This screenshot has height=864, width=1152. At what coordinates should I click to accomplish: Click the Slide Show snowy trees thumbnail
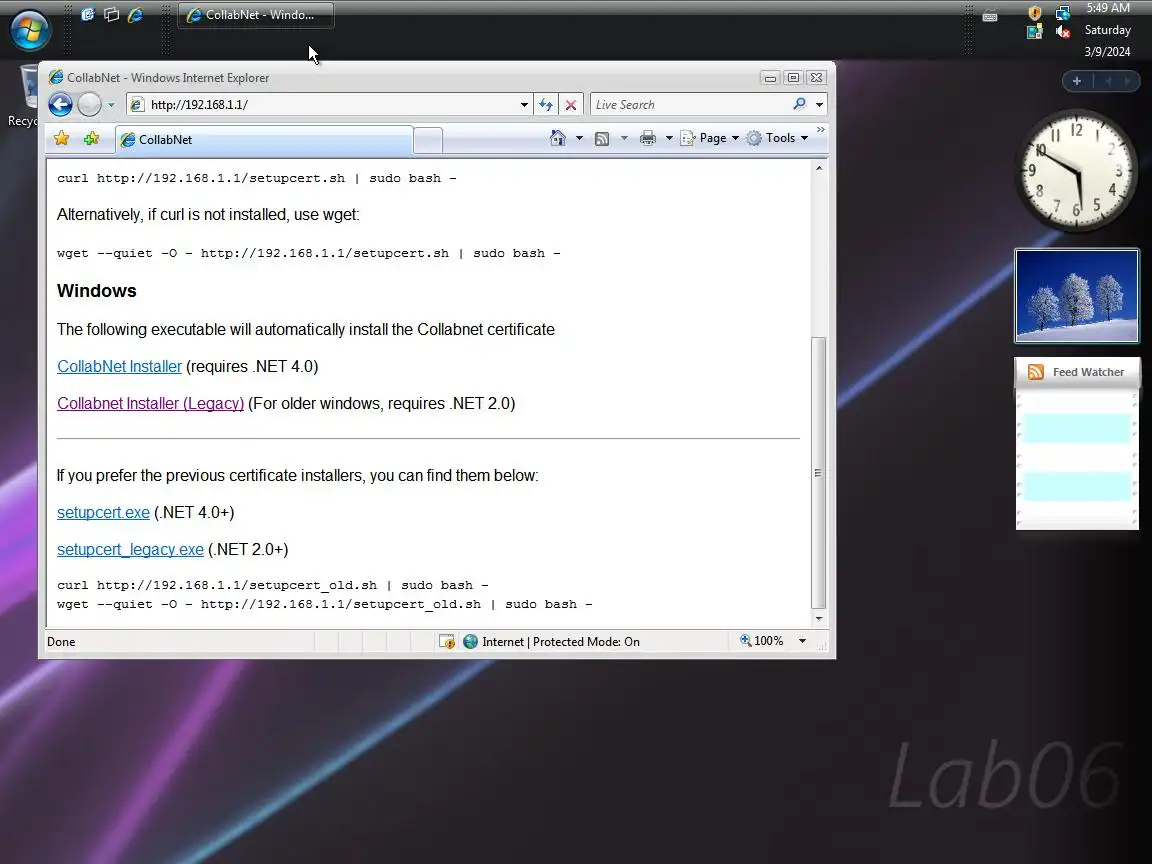1076,295
